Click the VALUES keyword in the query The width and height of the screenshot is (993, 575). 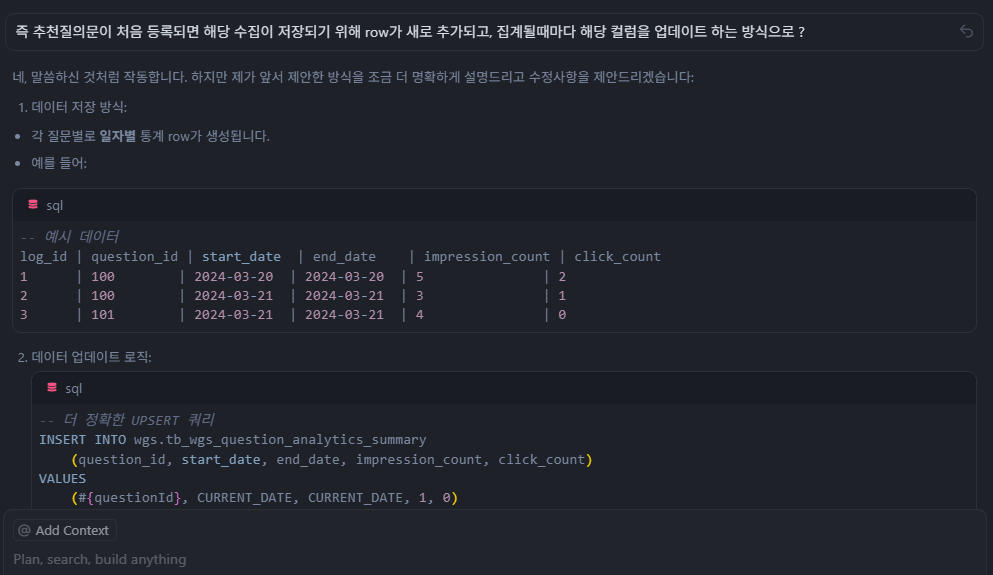62,478
